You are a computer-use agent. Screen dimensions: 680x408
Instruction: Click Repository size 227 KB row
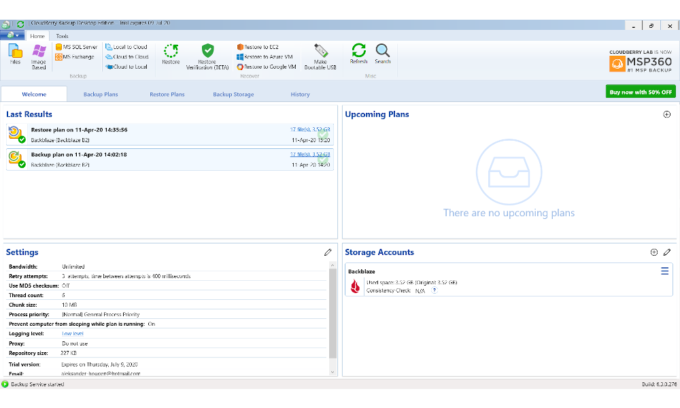[x=167, y=353]
